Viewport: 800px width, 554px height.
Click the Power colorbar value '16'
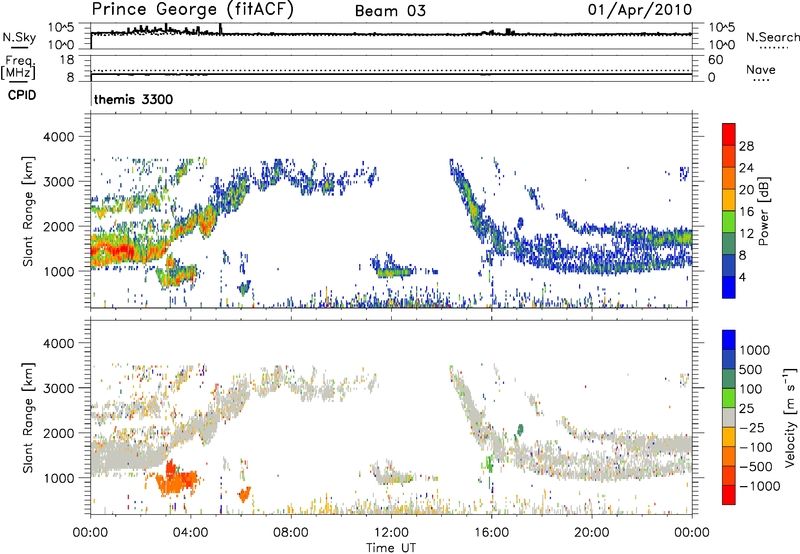tap(746, 212)
